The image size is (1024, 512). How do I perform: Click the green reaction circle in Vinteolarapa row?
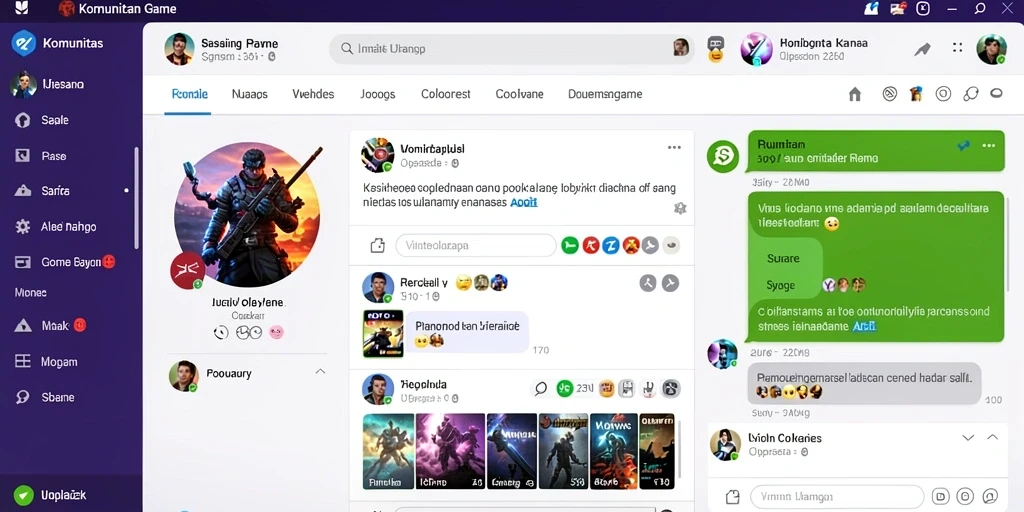570,246
